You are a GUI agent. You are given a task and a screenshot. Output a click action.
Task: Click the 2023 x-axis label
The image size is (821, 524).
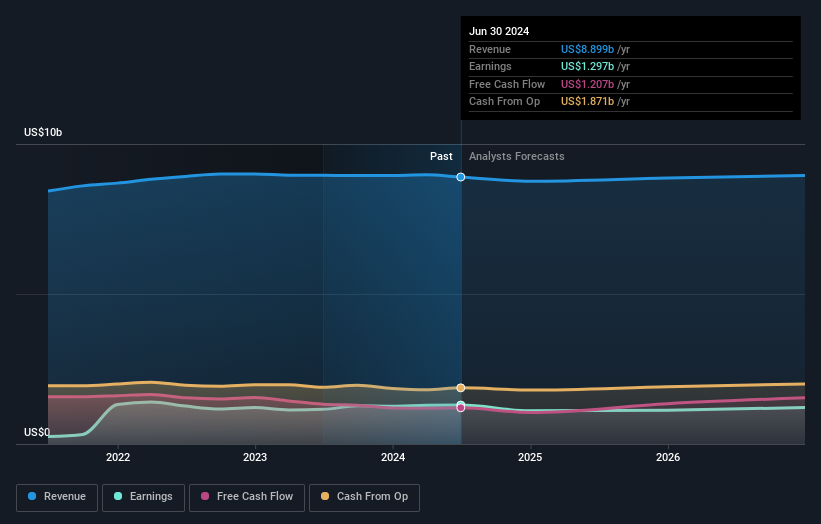coord(255,457)
